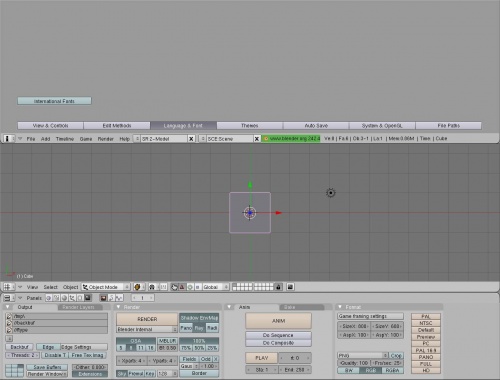The width and height of the screenshot is (500, 380).
Task: Select the Shading context sphere icon
Action: click(64, 298)
